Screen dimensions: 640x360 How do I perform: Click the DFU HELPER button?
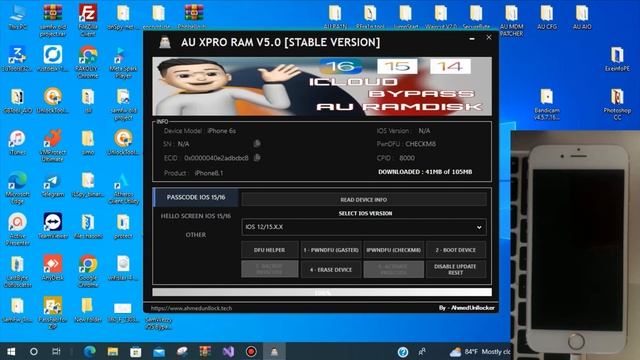[269, 250]
